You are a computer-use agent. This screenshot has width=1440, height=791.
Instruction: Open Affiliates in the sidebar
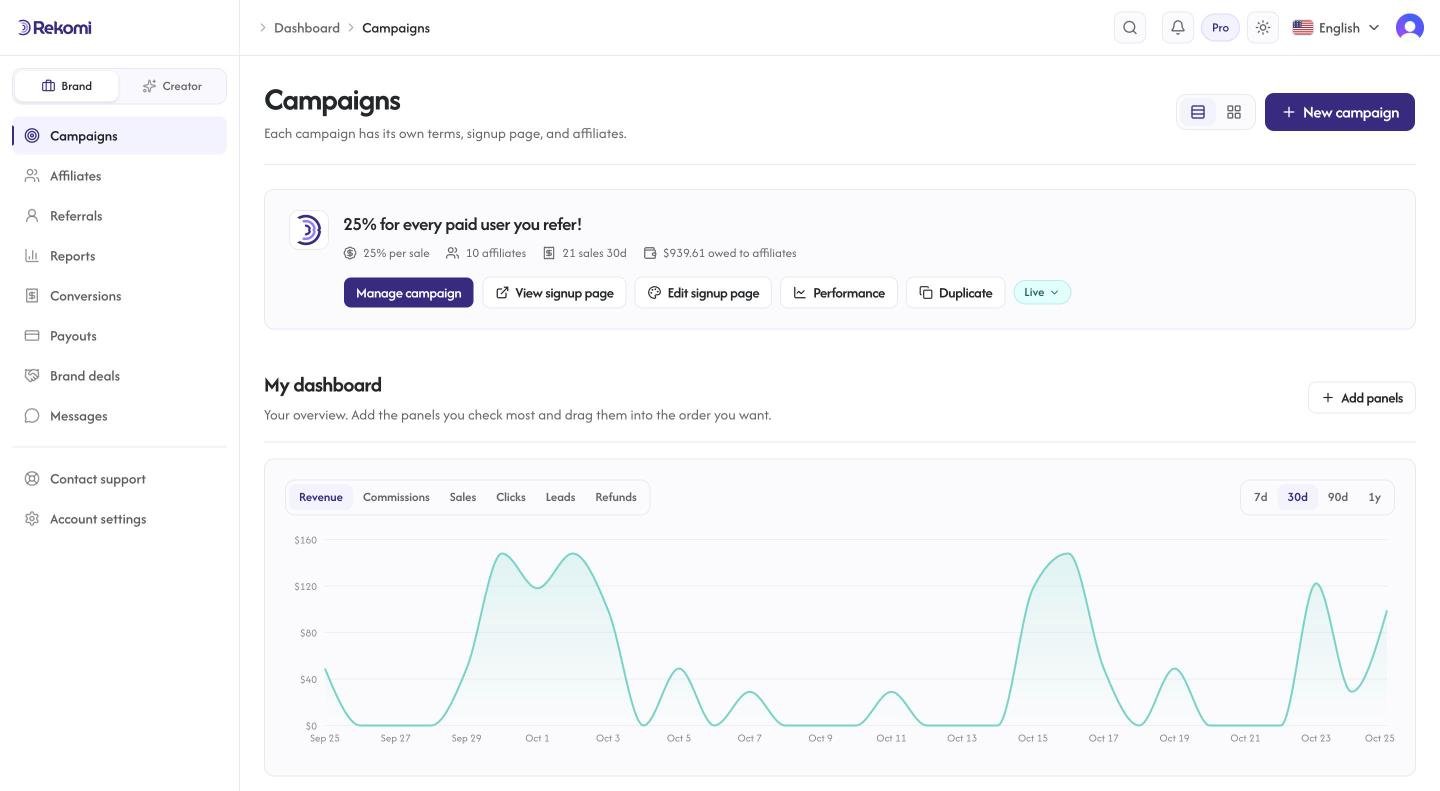coord(120,176)
